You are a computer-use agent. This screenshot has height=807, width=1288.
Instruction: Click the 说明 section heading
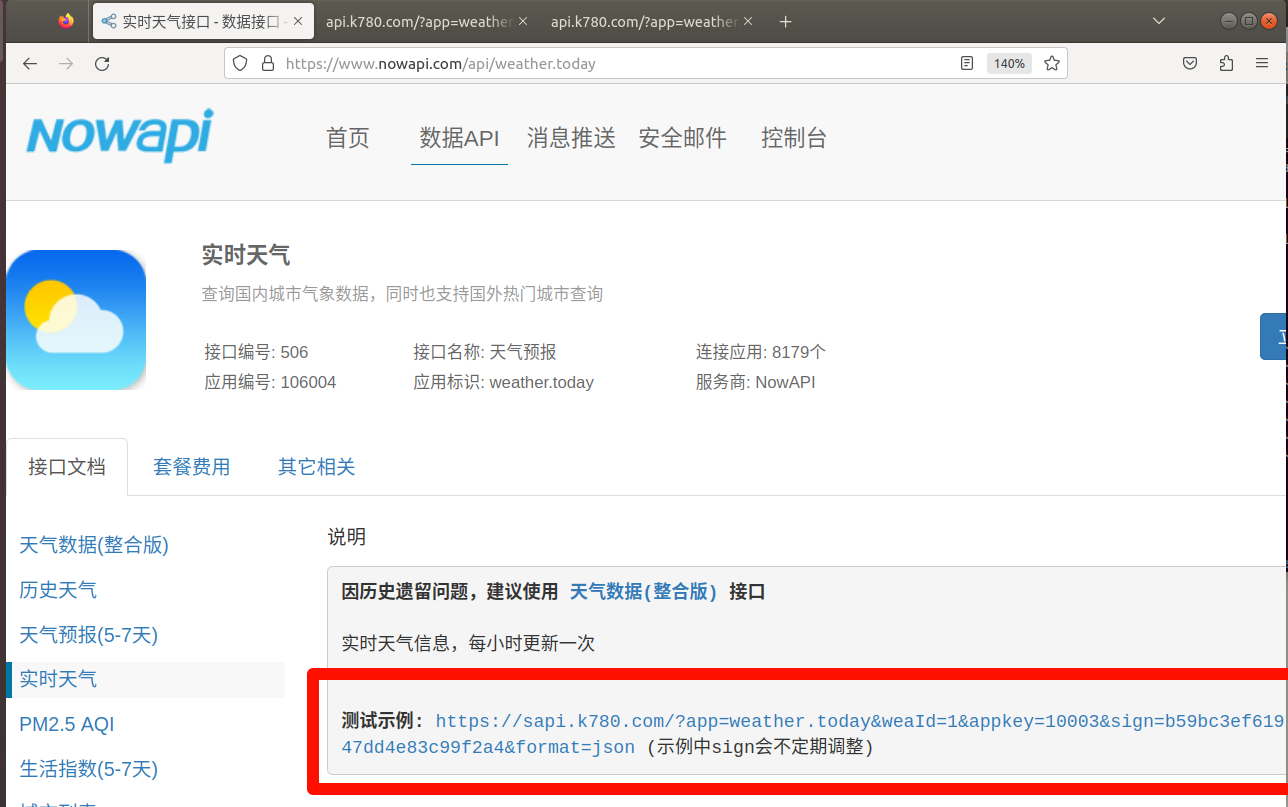click(347, 537)
